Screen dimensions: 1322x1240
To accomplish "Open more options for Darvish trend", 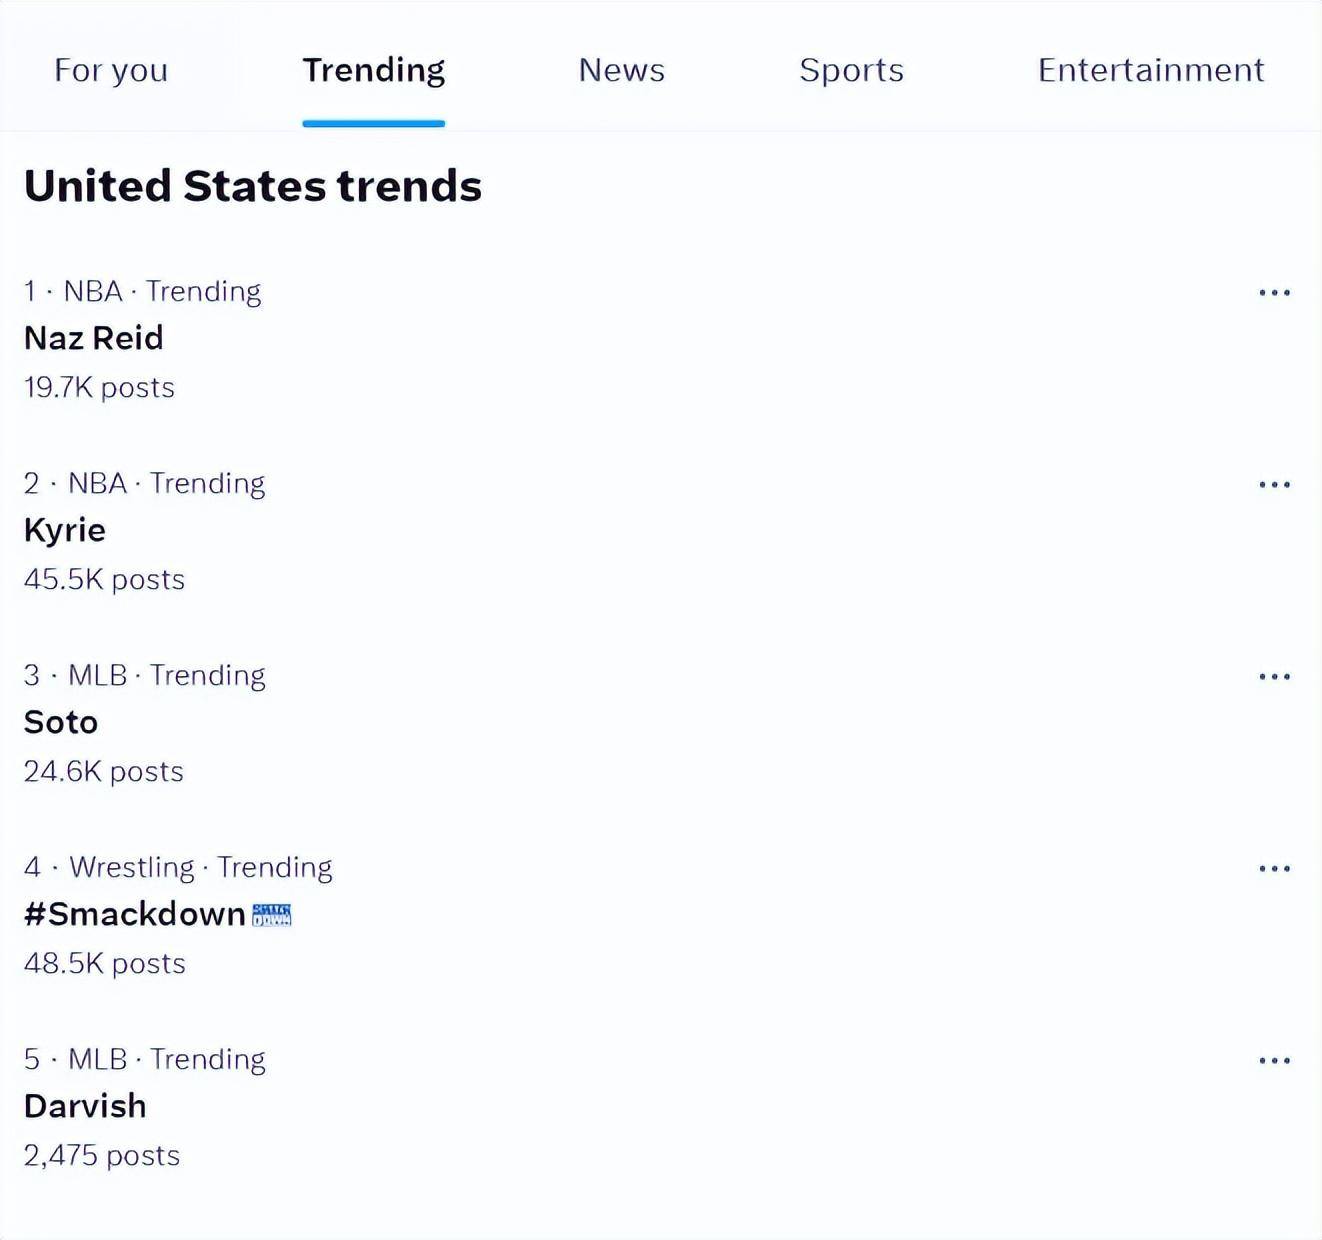I will [x=1274, y=1061].
